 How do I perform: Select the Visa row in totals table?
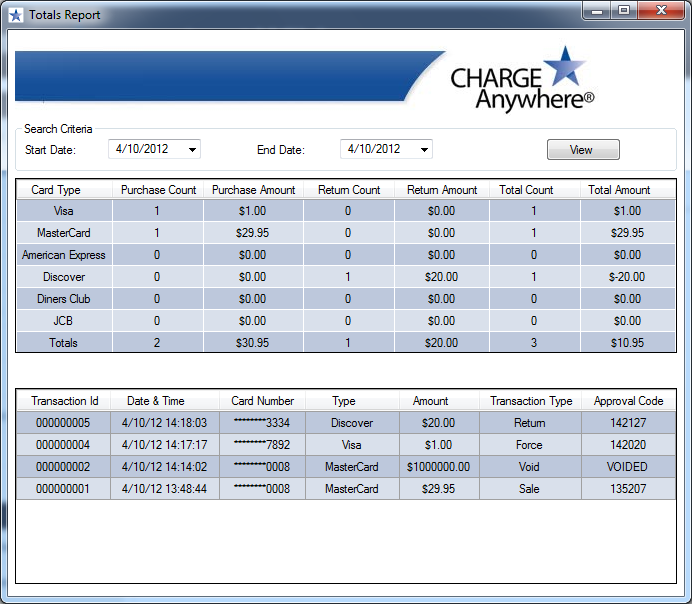click(64, 211)
